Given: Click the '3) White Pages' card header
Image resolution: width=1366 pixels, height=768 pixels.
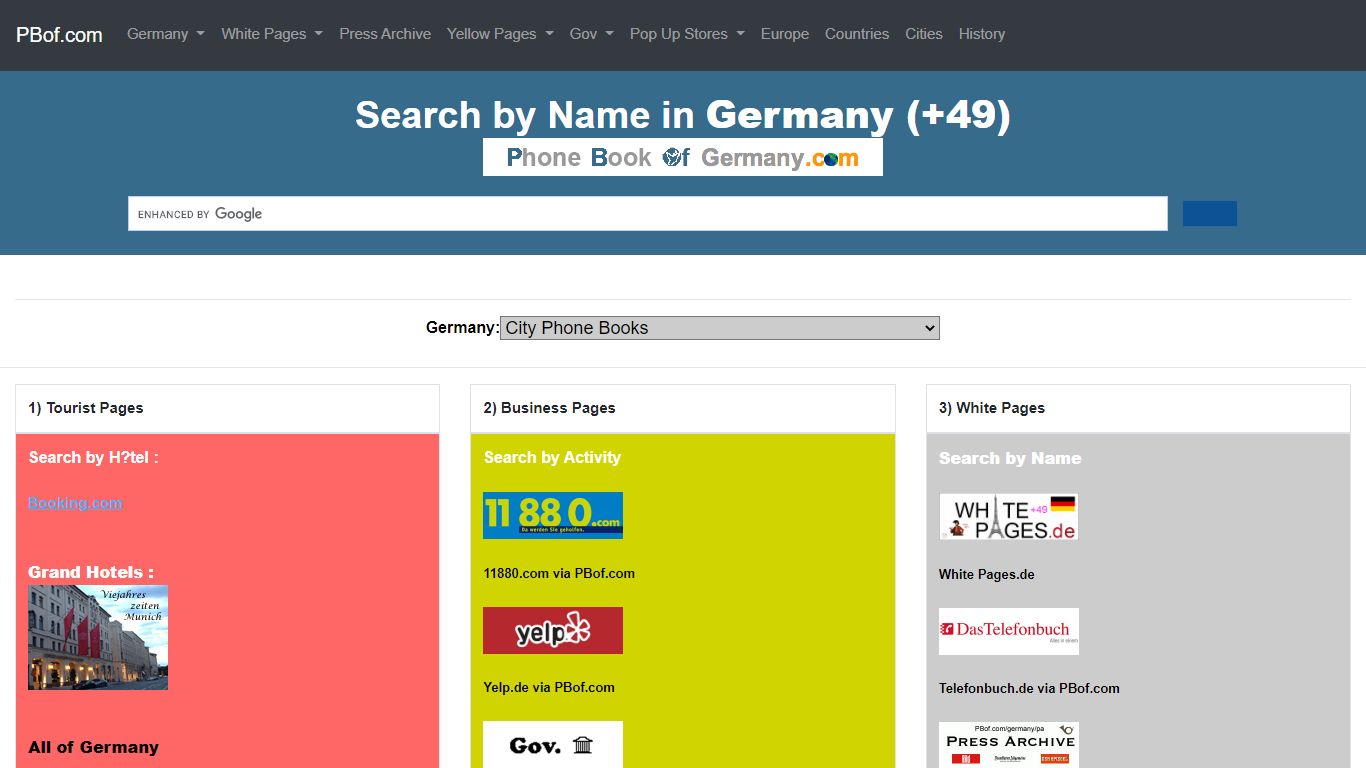Looking at the screenshot, I should click(1138, 408).
